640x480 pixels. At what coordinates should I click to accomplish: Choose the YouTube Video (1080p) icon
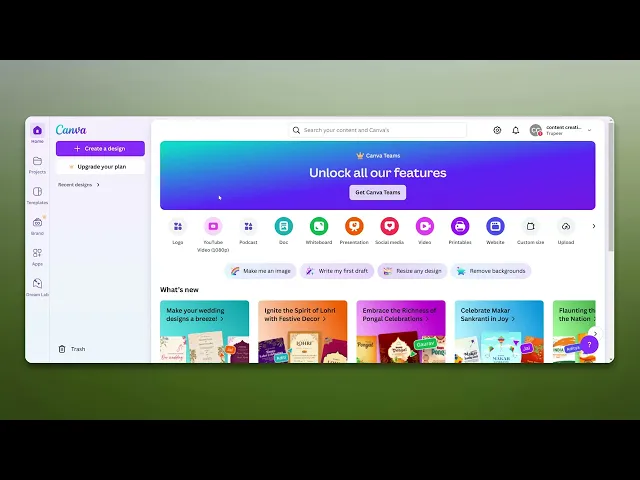coord(213,226)
